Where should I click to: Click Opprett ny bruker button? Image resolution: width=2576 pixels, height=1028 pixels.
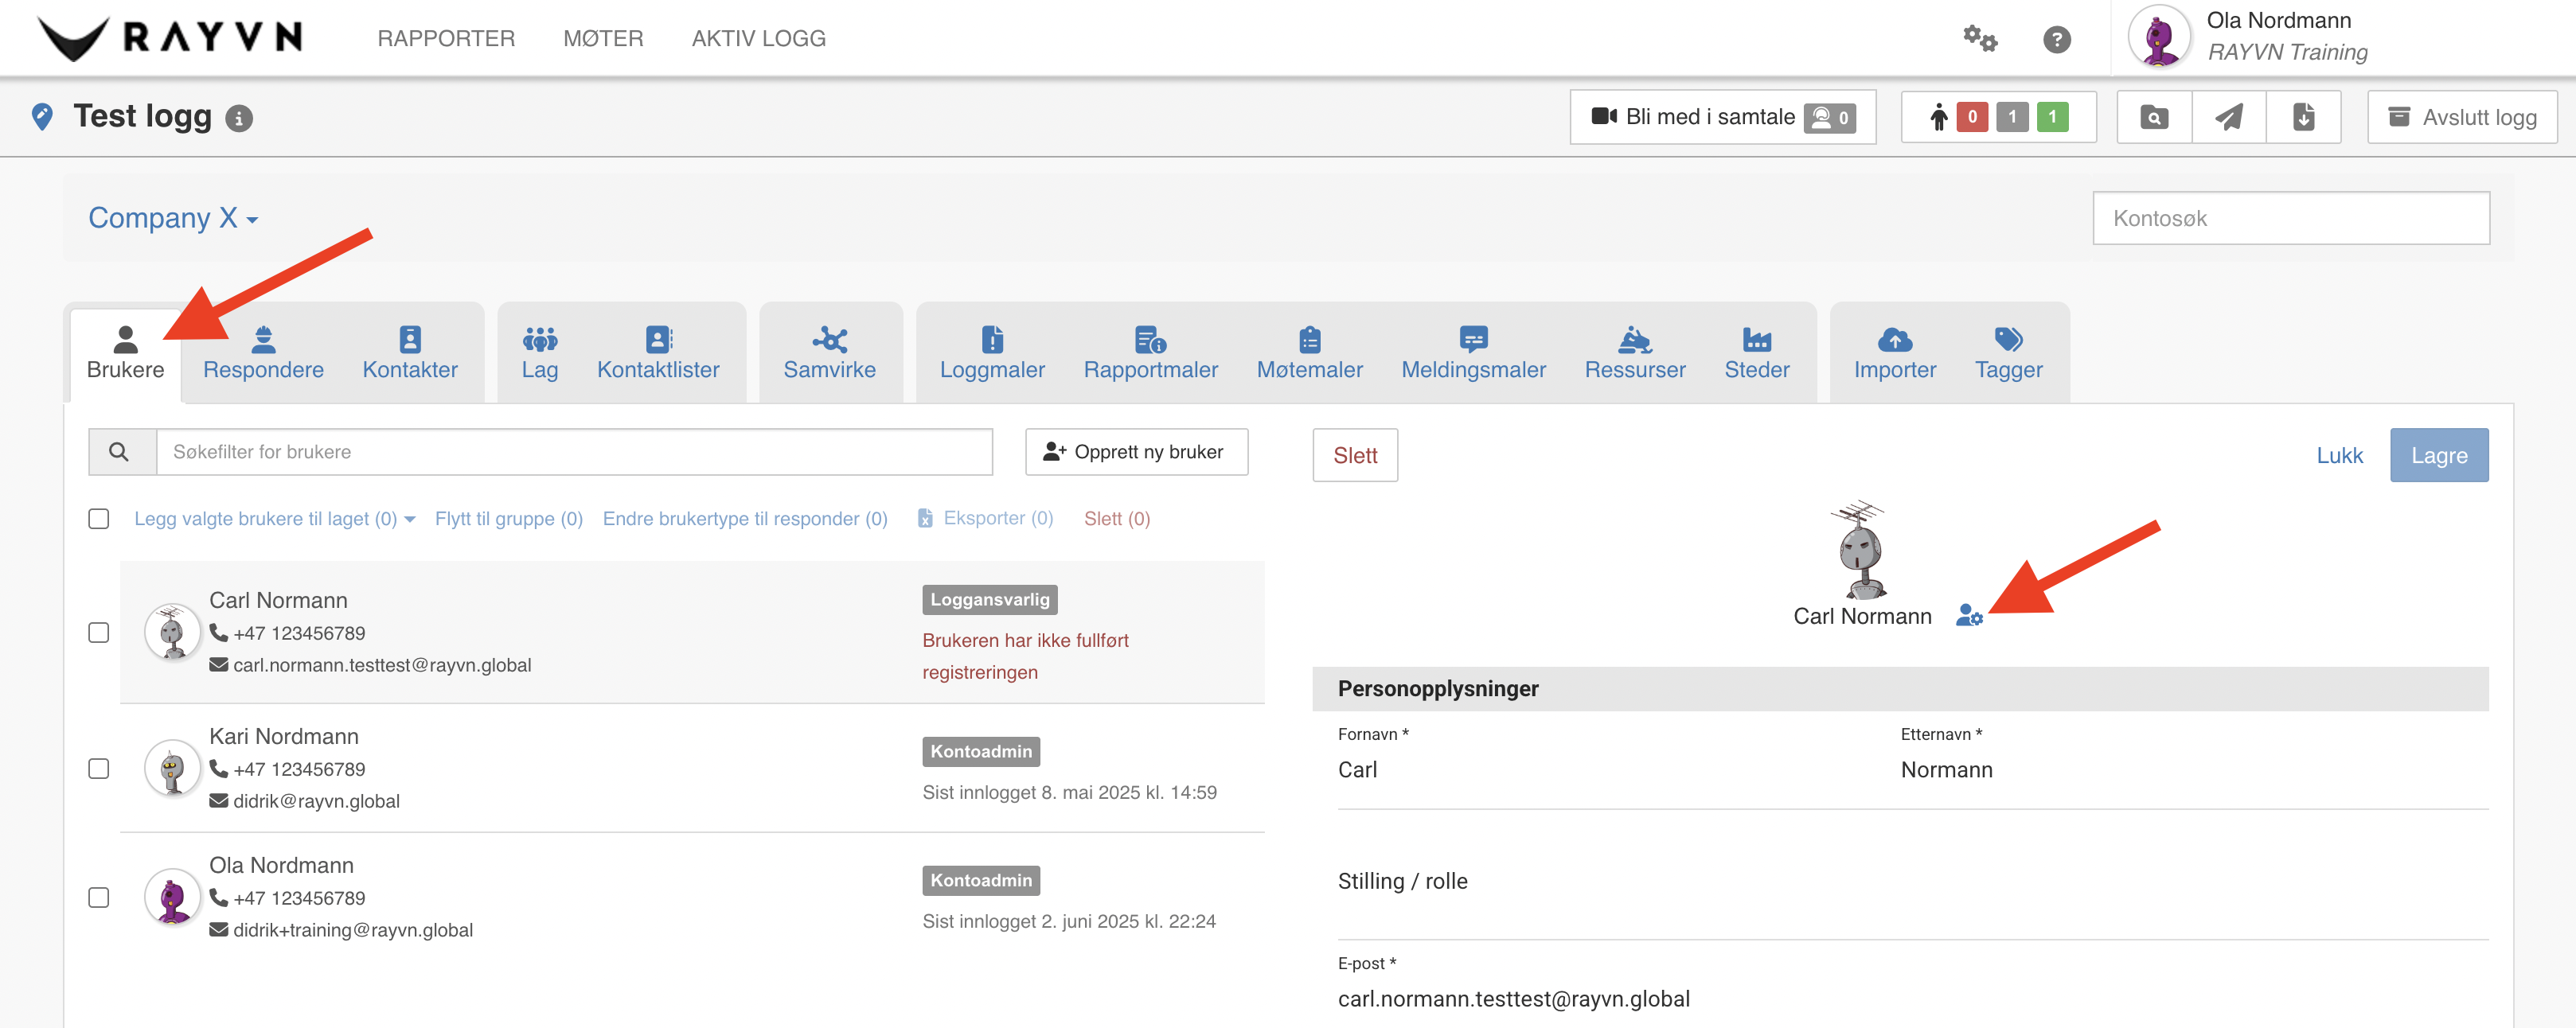[1136, 452]
